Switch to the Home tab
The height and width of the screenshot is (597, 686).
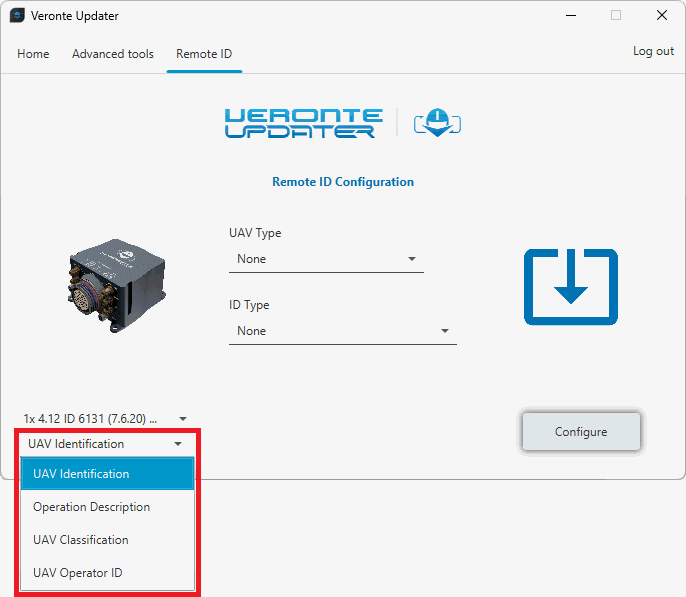tap(33, 54)
